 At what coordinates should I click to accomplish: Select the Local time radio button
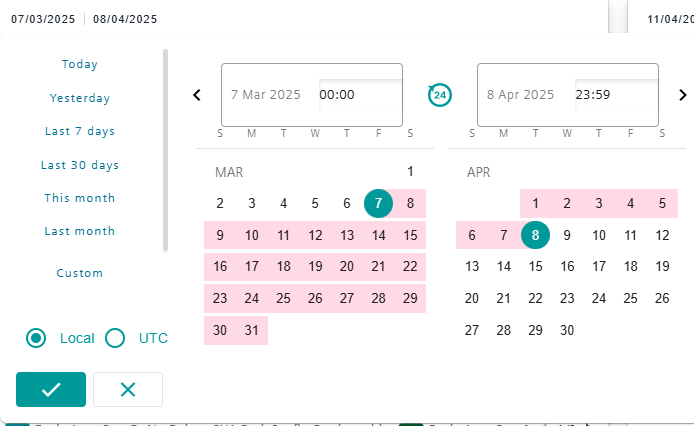(36, 338)
